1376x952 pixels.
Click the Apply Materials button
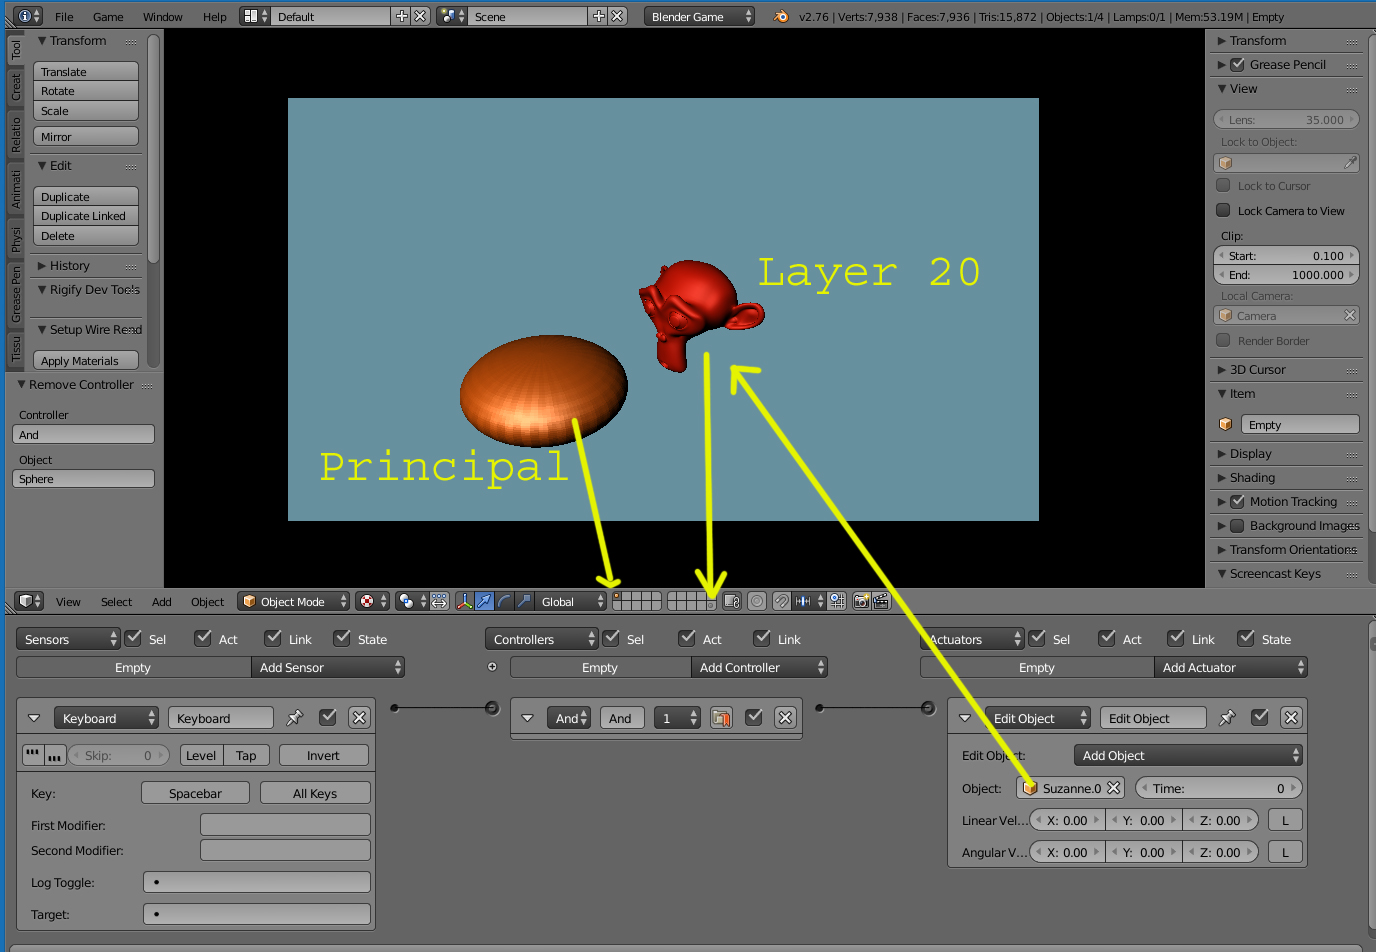pos(85,361)
